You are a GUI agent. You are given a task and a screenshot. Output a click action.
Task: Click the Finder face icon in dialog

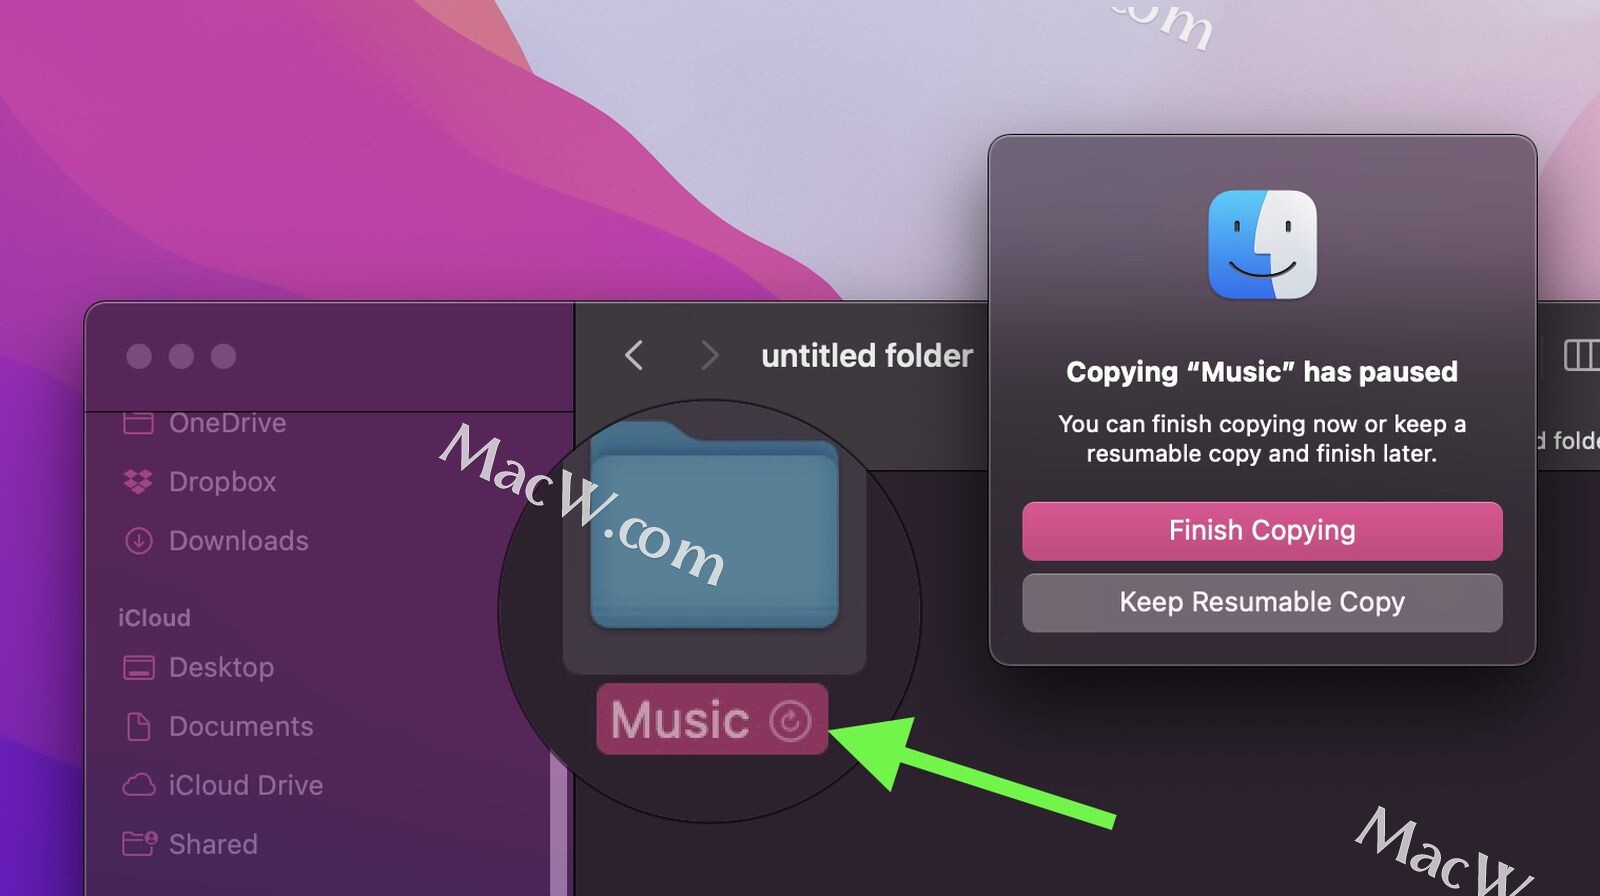pyautogui.click(x=1262, y=245)
